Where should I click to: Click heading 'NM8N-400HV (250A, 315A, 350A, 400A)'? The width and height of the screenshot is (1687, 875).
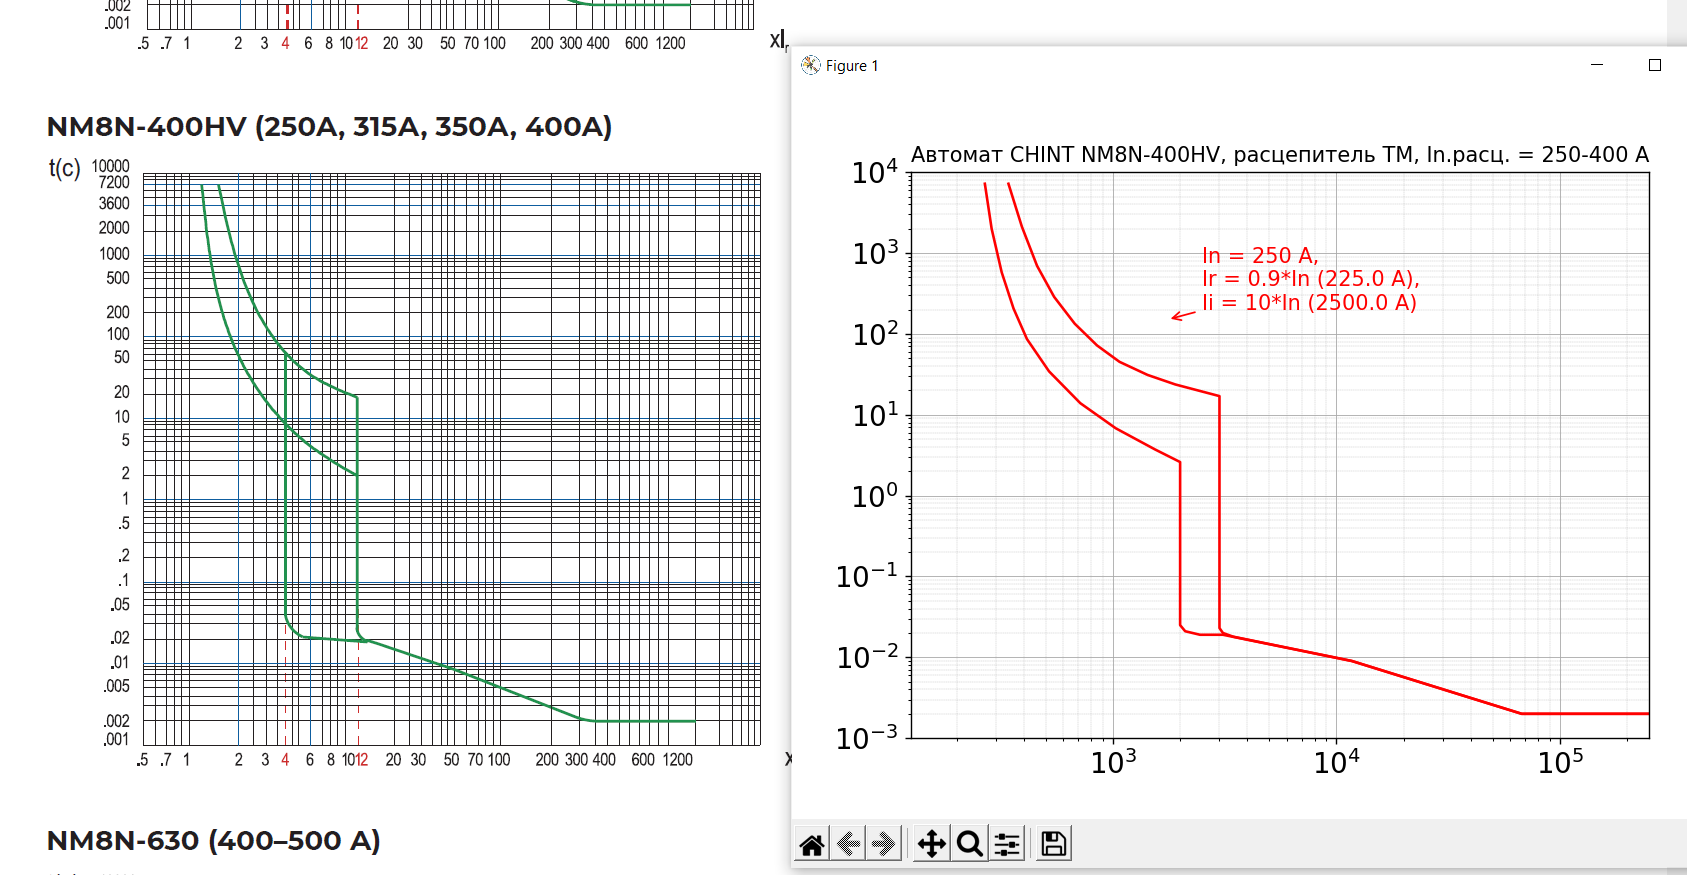[330, 127]
